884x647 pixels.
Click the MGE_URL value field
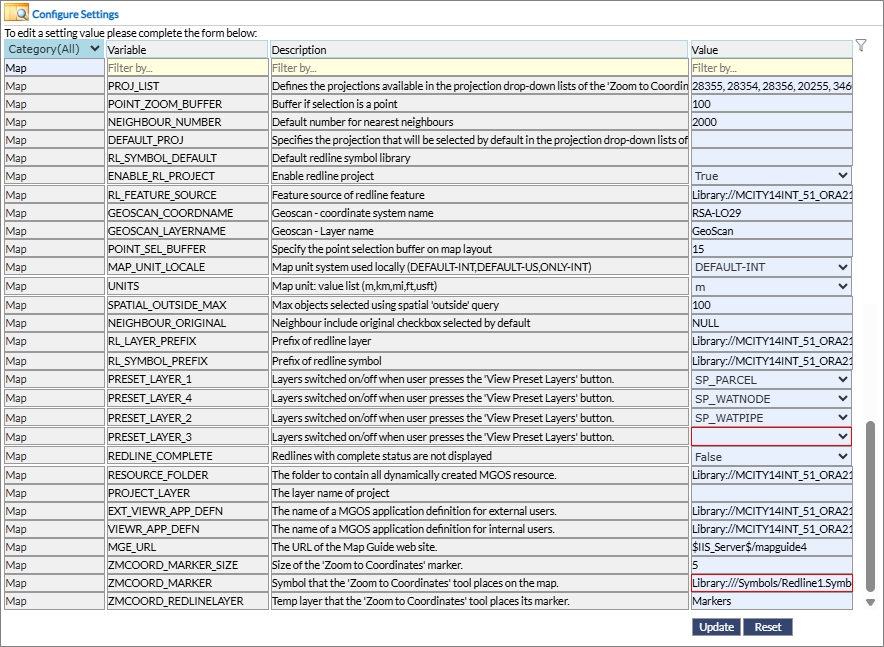(771, 547)
